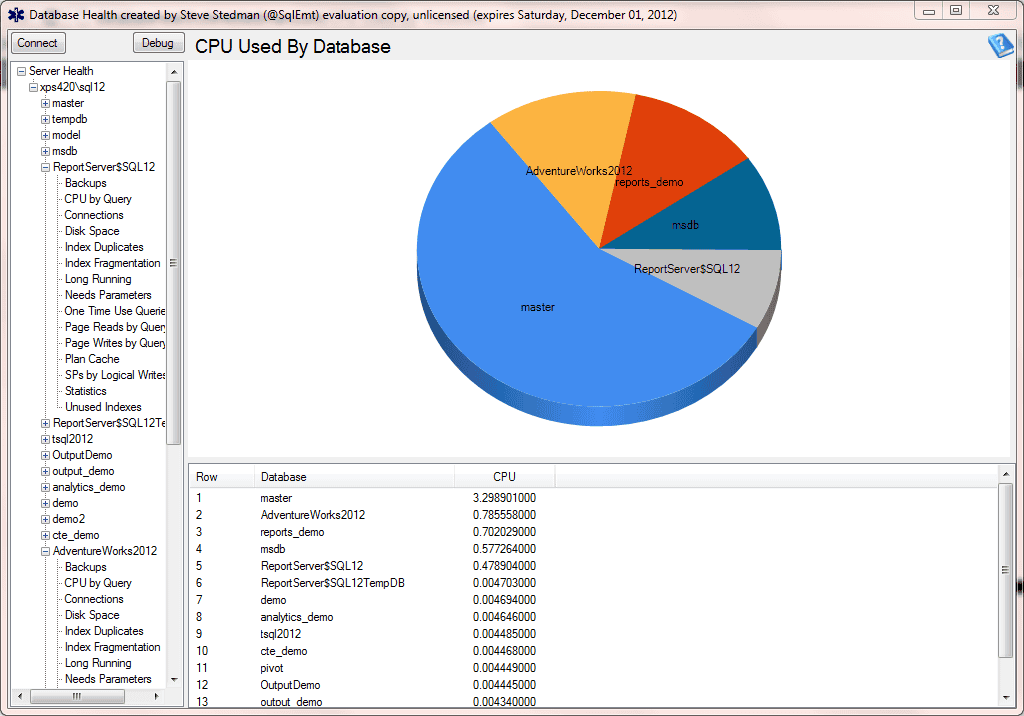The height and width of the screenshot is (716, 1024).
Task: Click the Connect button
Action: pos(37,43)
